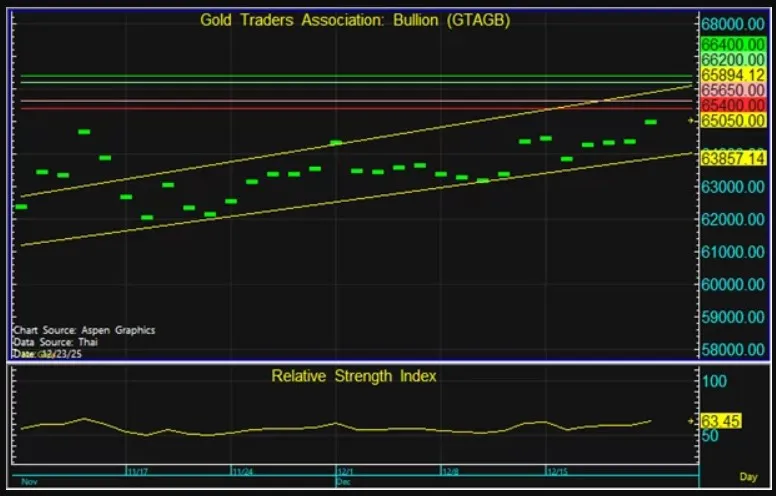Screen dimensions: 776x496
Task: Click the 68000.00 axis label
Action: click(733, 23)
